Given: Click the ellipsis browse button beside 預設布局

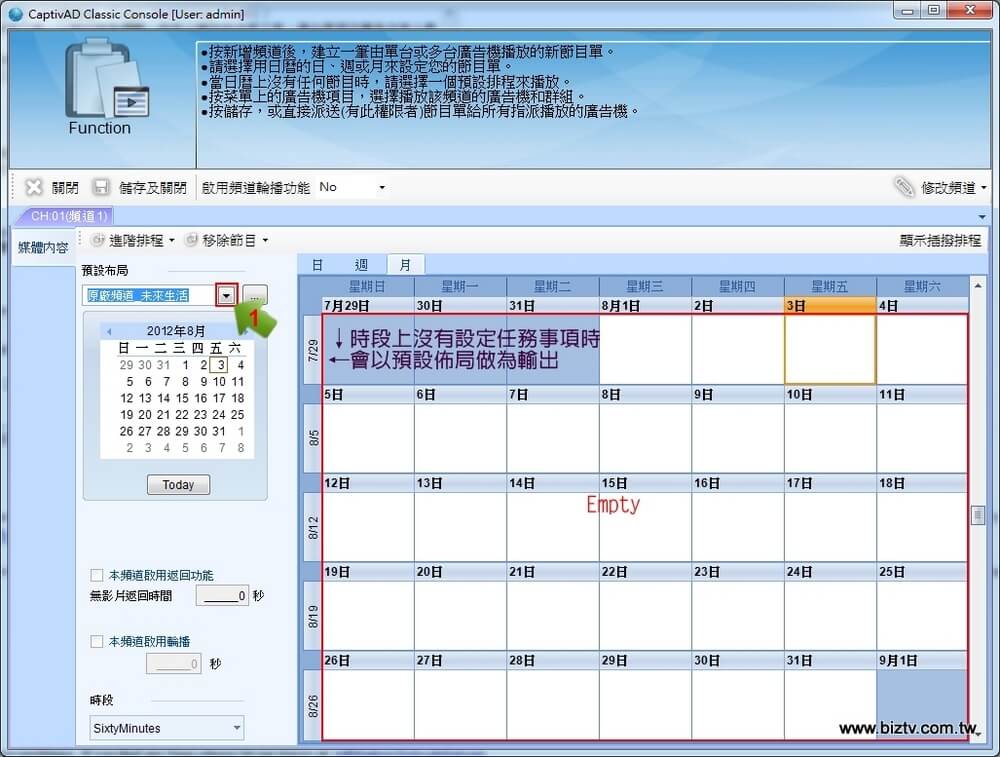Looking at the screenshot, I should click(x=255, y=296).
